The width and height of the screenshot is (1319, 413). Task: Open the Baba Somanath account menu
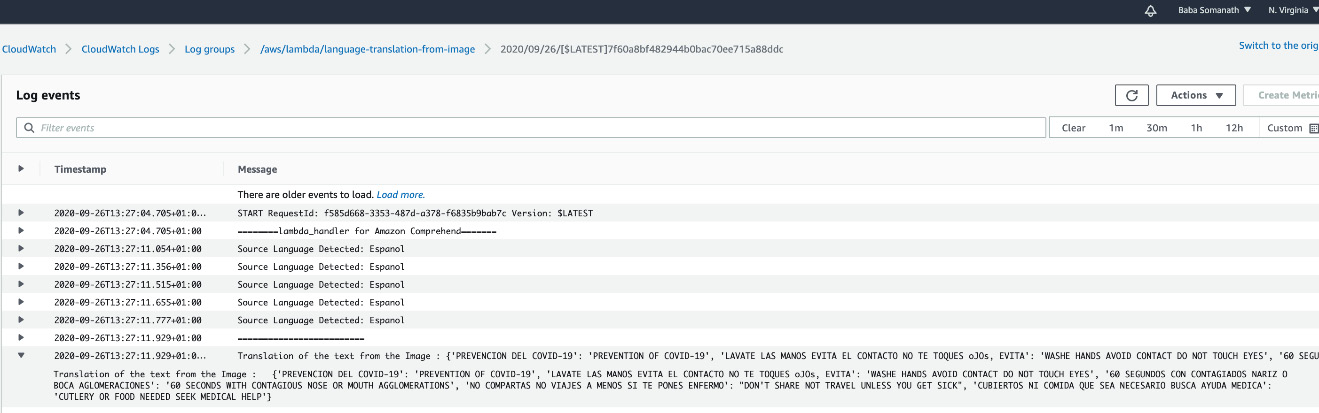[x=1214, y=10]
